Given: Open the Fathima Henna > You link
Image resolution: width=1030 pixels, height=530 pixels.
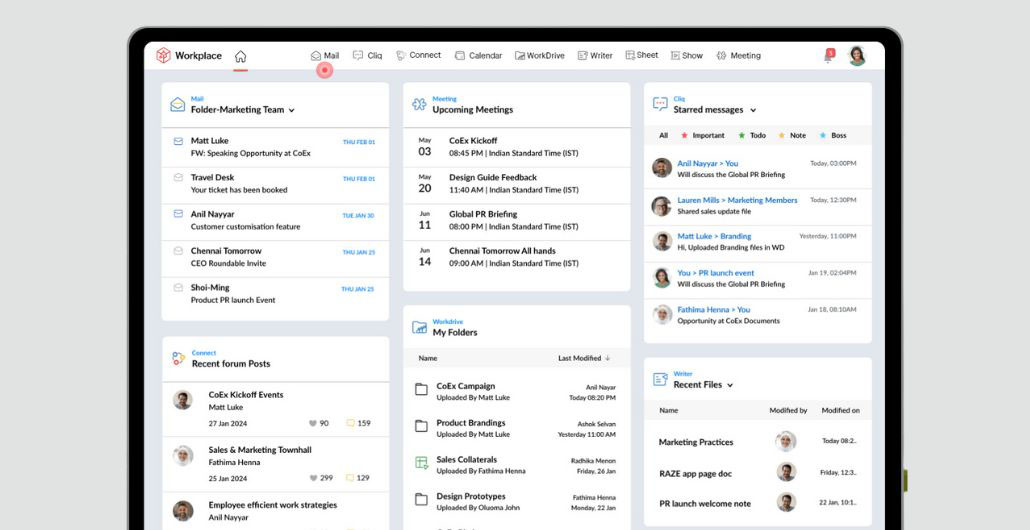Looking at the screenshot, I should 713,309.
